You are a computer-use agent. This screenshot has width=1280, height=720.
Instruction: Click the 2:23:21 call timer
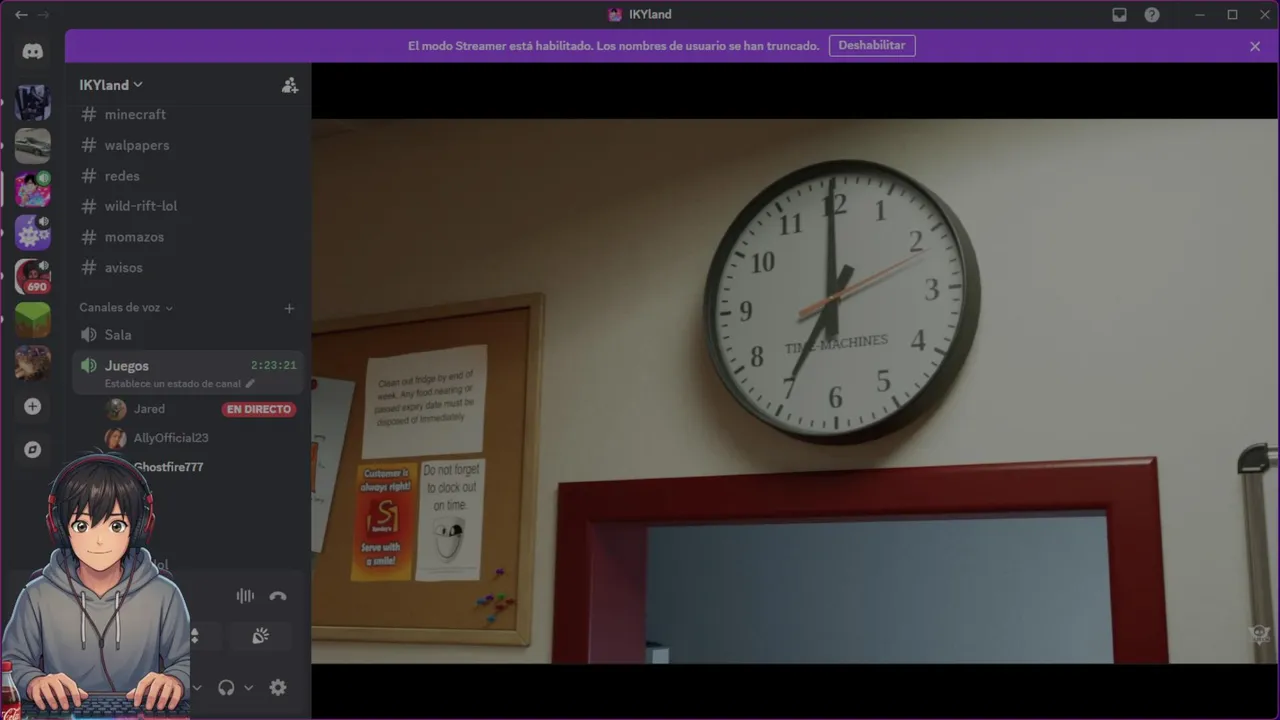click(x=274, y=366)
